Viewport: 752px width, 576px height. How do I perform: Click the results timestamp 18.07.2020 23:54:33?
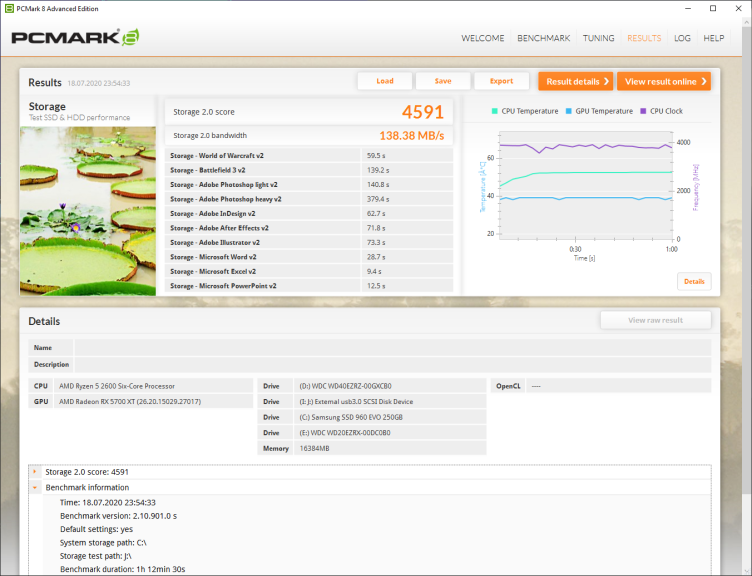point(98,83)
